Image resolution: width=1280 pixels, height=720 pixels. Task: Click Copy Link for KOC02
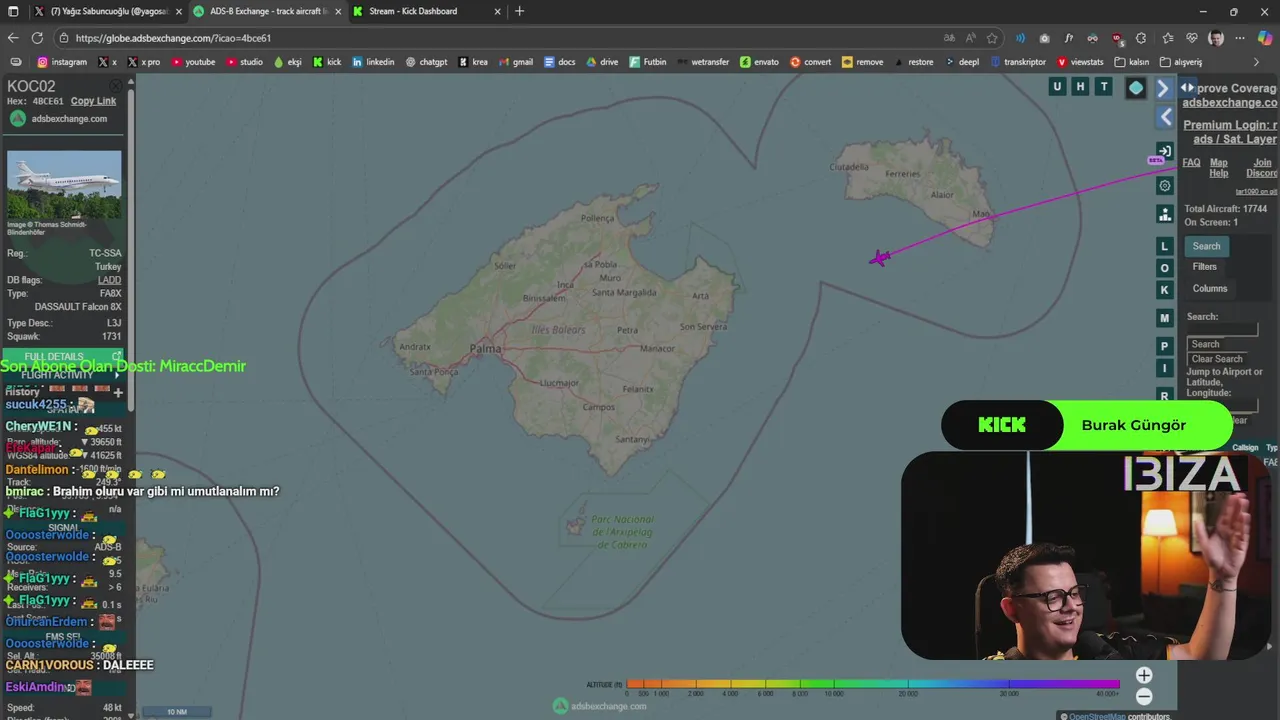click(x=93, y=101)
